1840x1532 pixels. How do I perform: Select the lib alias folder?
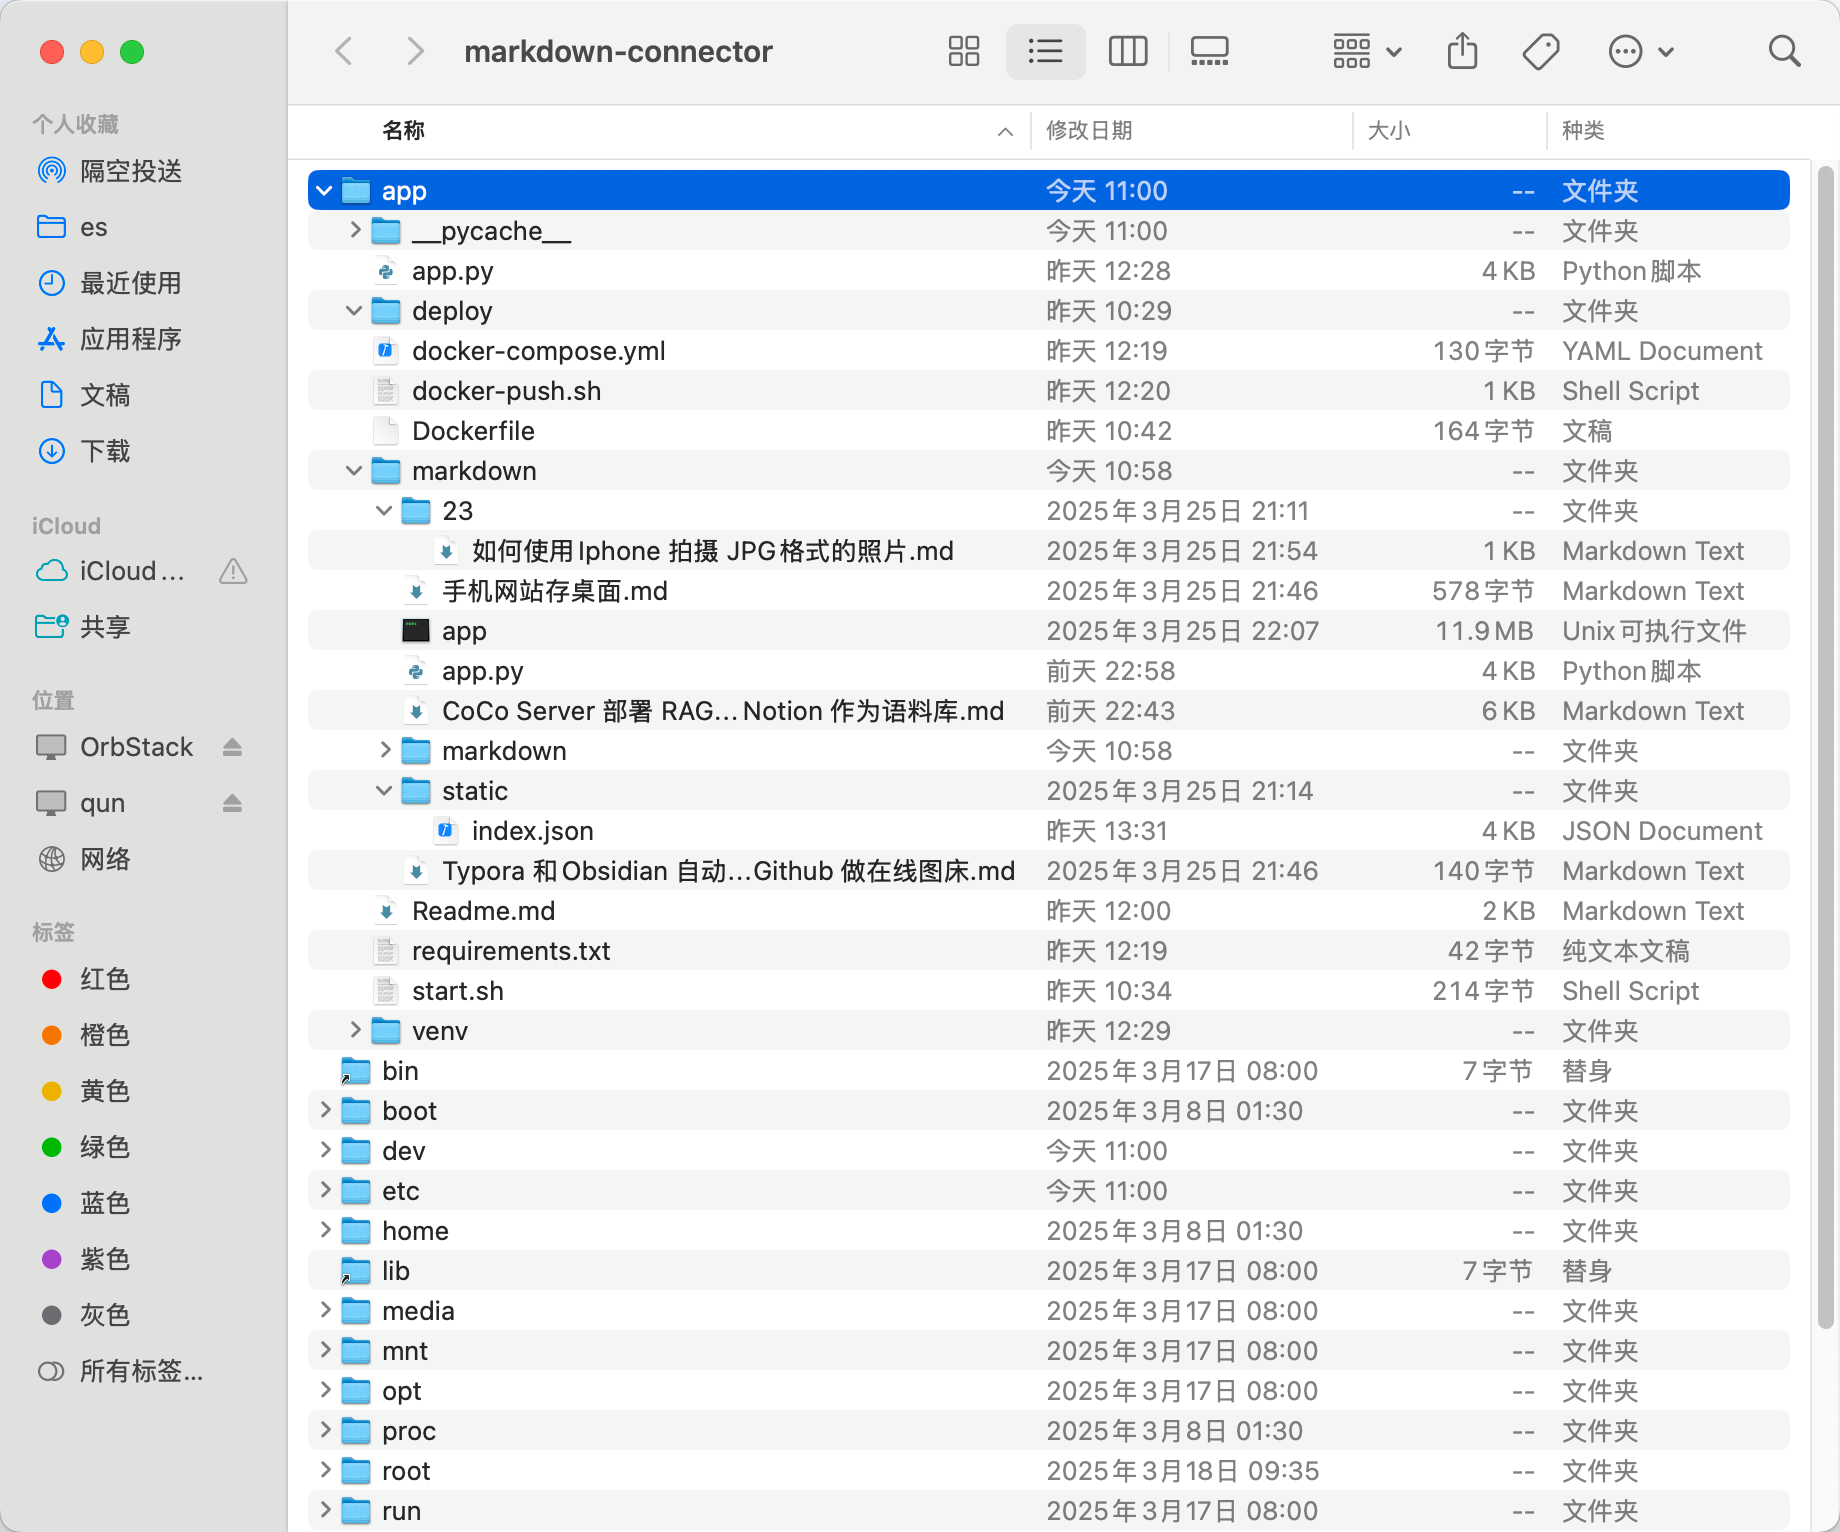(1048, 1271)
